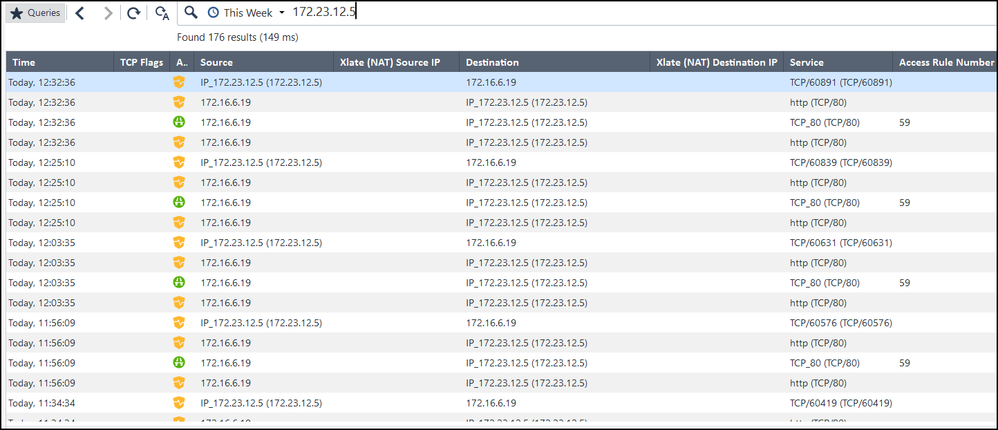Click the Service column header
The height and width of the screenshot is (430, 998).
[807, 62]
